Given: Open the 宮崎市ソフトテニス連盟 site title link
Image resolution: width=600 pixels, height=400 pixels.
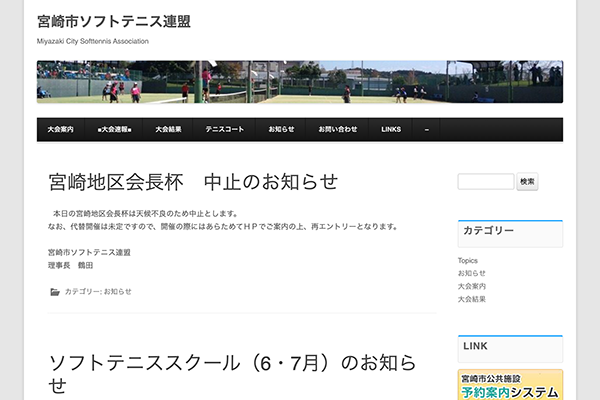Looking at the screenshot, I should 113,21.
